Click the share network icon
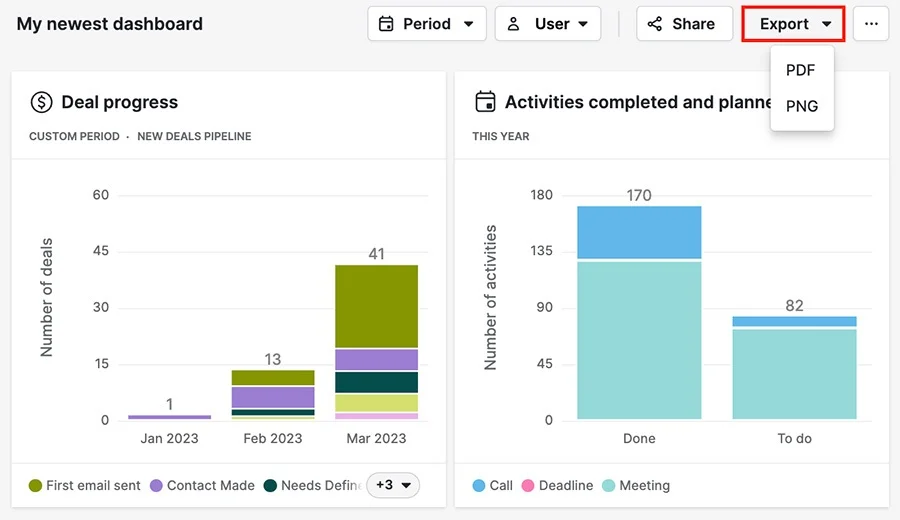900x520 pixels. [655, 24]
